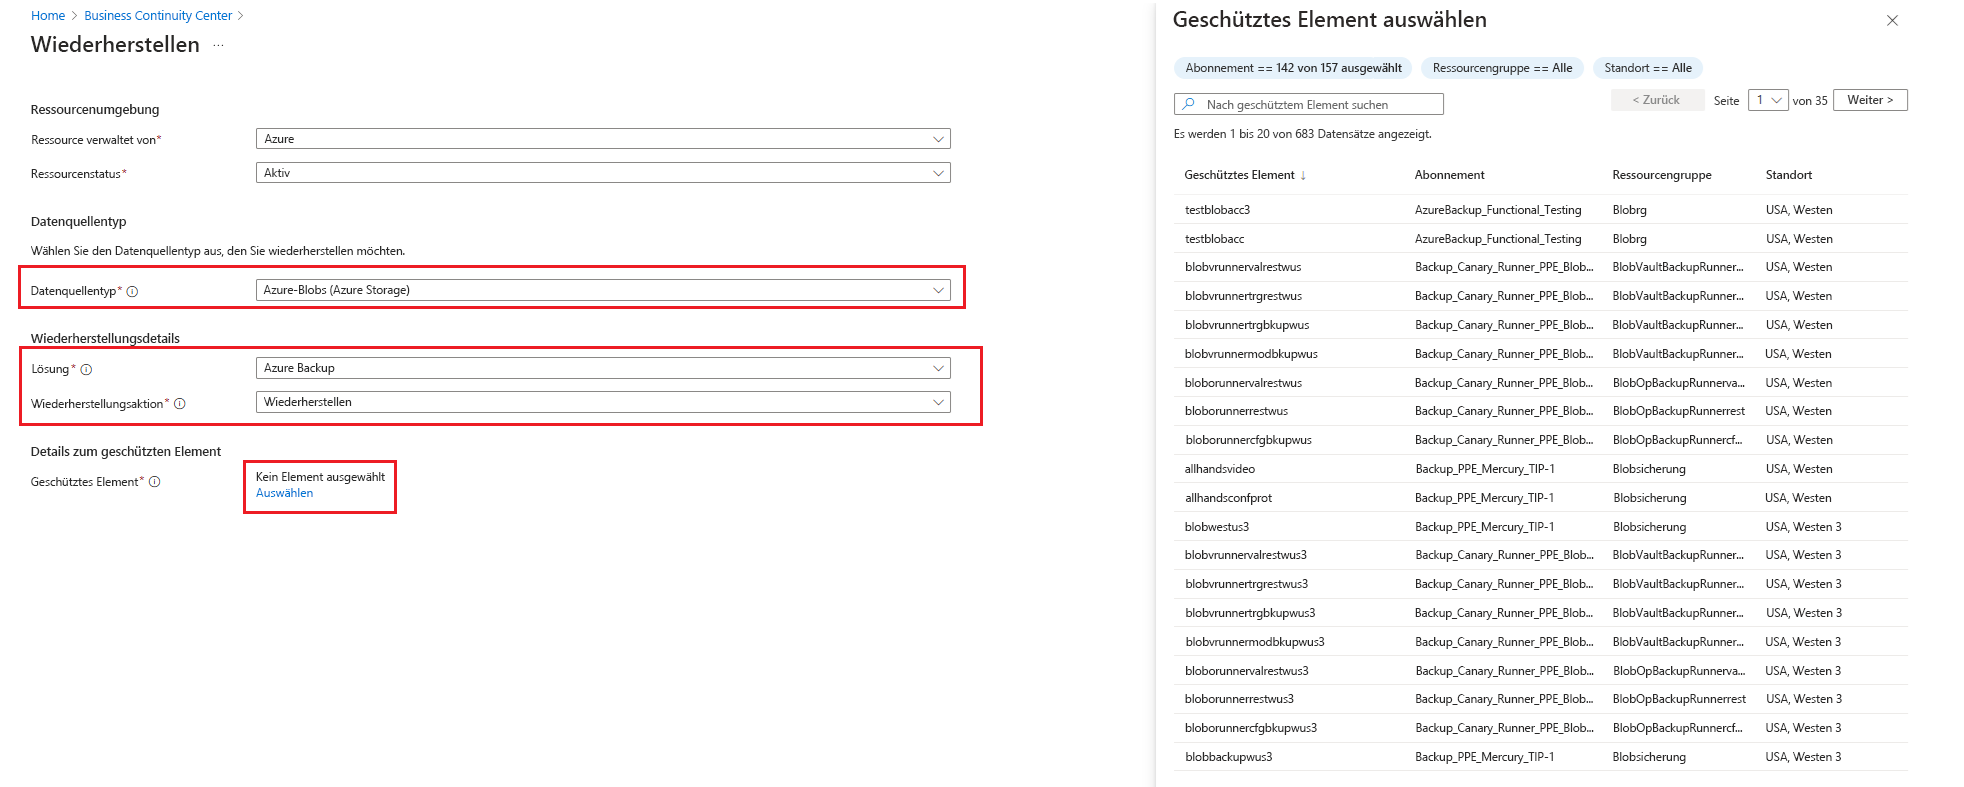The image size is (1964, 787).
Task: Click the Abonnement filter pill
Action: [1293, 68]
